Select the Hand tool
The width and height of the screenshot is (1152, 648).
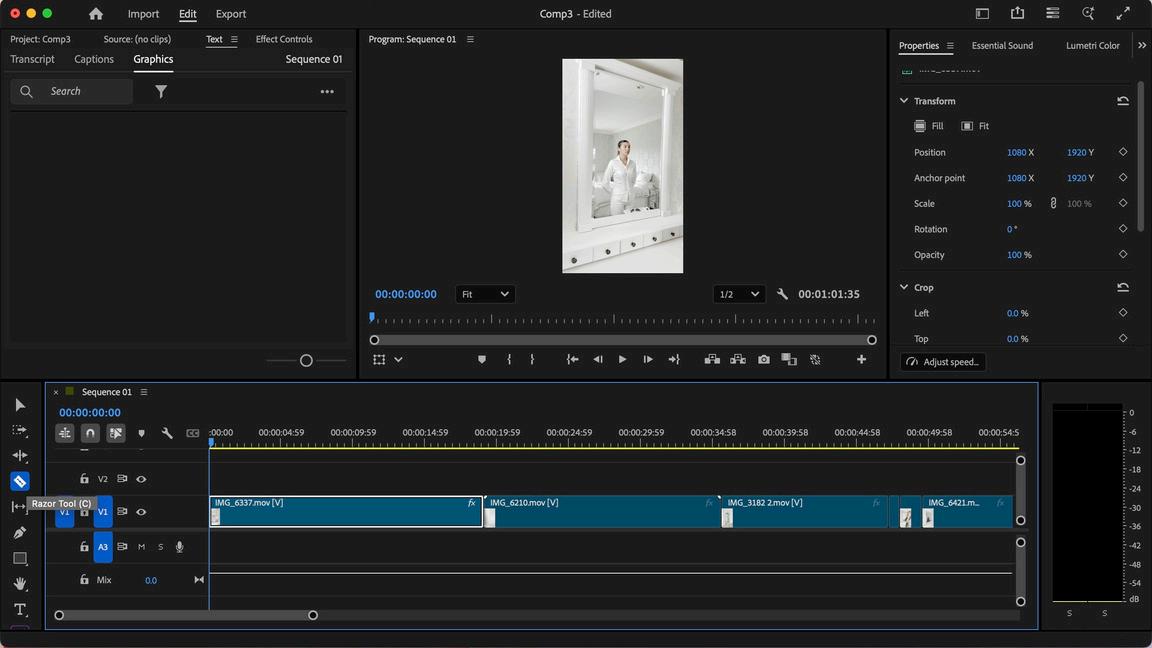tap(20, 584)
